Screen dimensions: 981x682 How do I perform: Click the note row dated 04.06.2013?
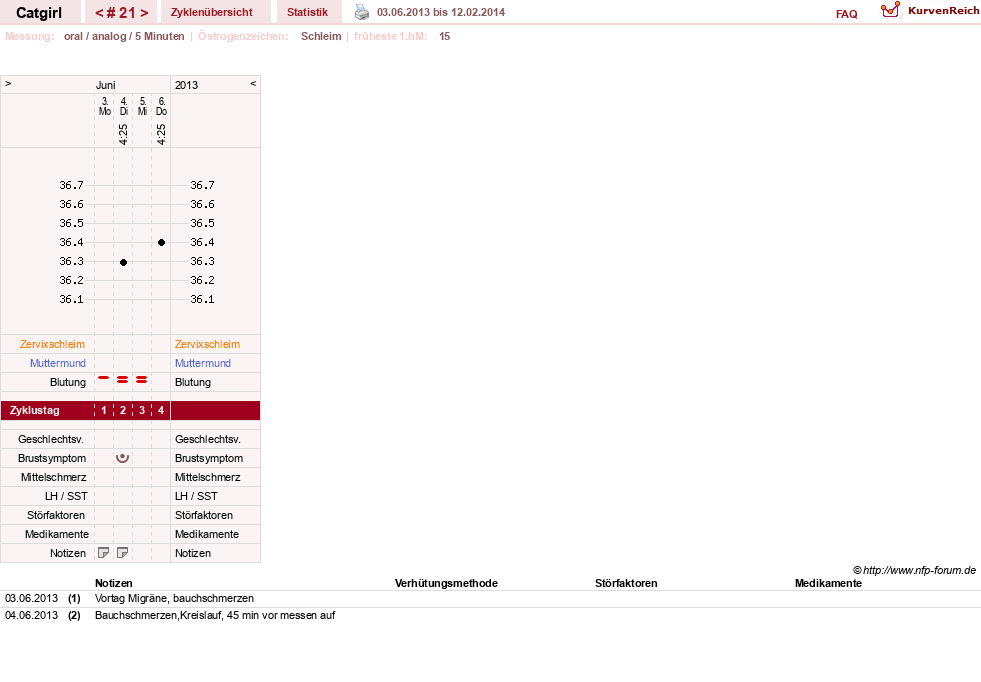tap(490, 616)
